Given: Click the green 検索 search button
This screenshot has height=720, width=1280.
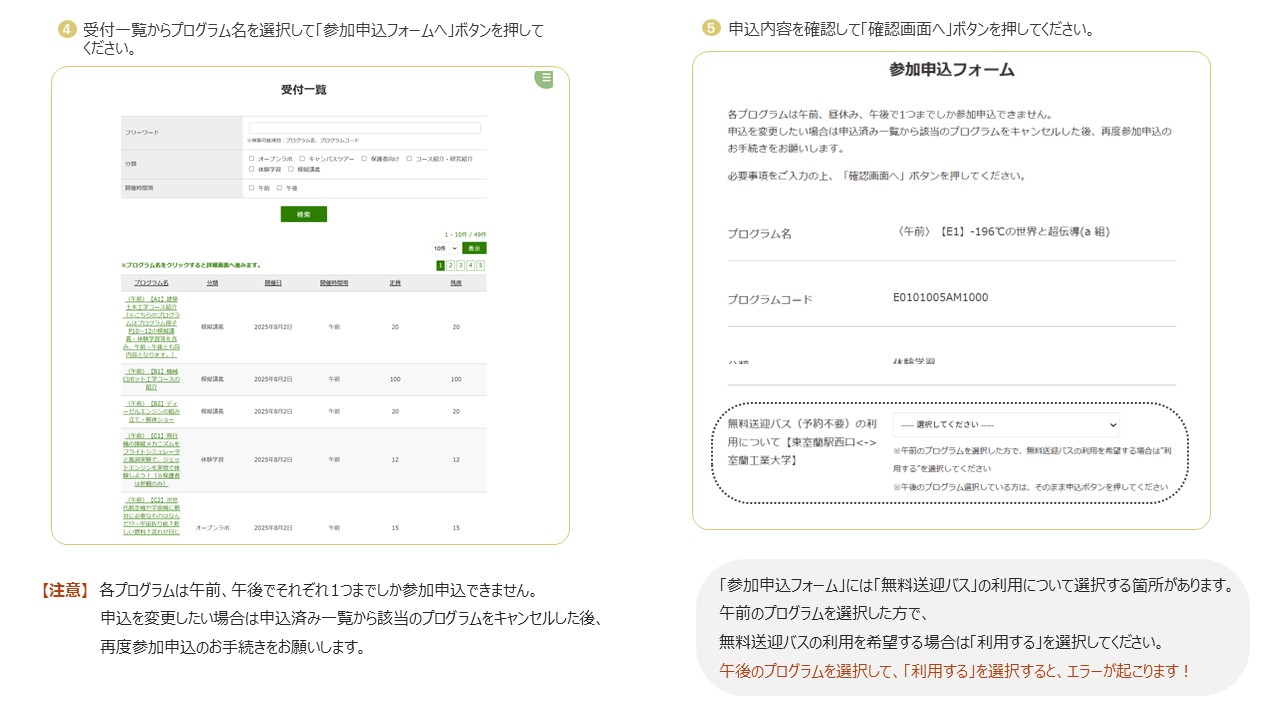Looking at the screenshot, I should point(304,214).
